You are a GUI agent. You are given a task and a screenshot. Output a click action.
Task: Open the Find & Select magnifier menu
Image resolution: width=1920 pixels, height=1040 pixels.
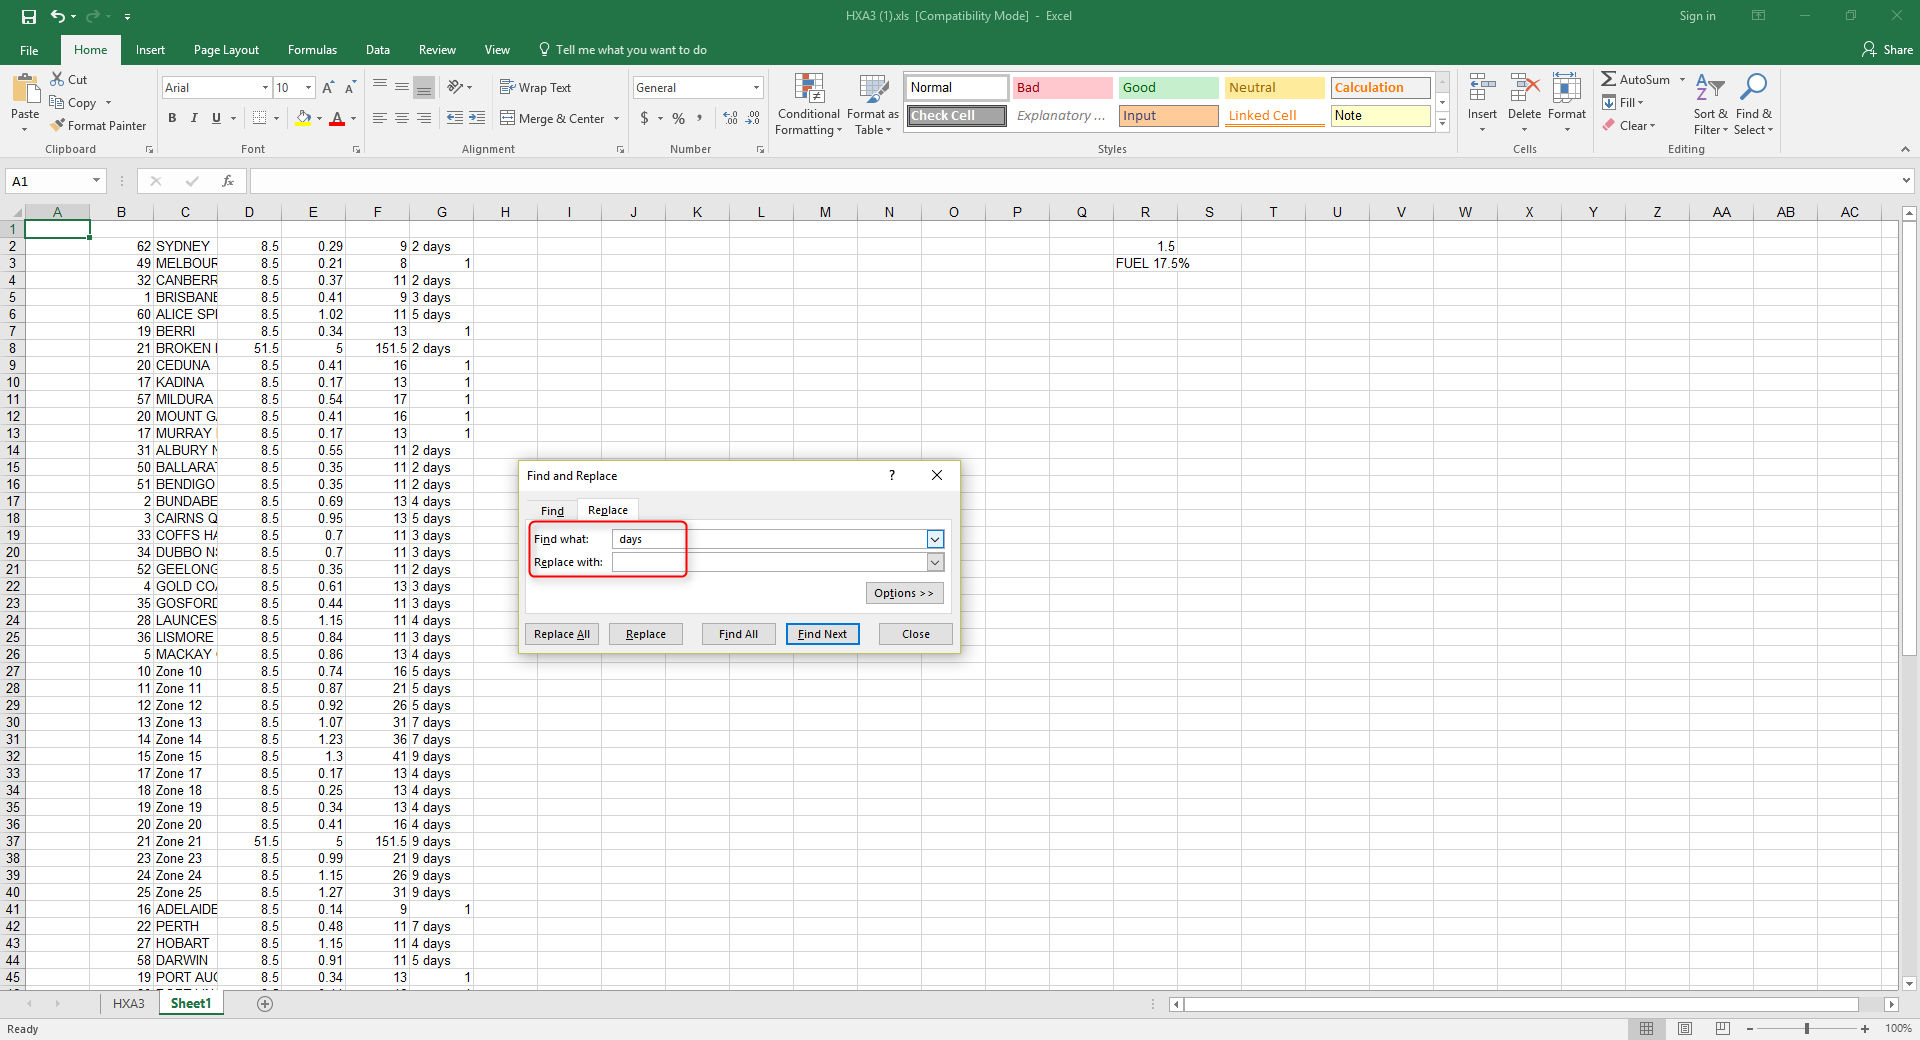pos(1753,104)
